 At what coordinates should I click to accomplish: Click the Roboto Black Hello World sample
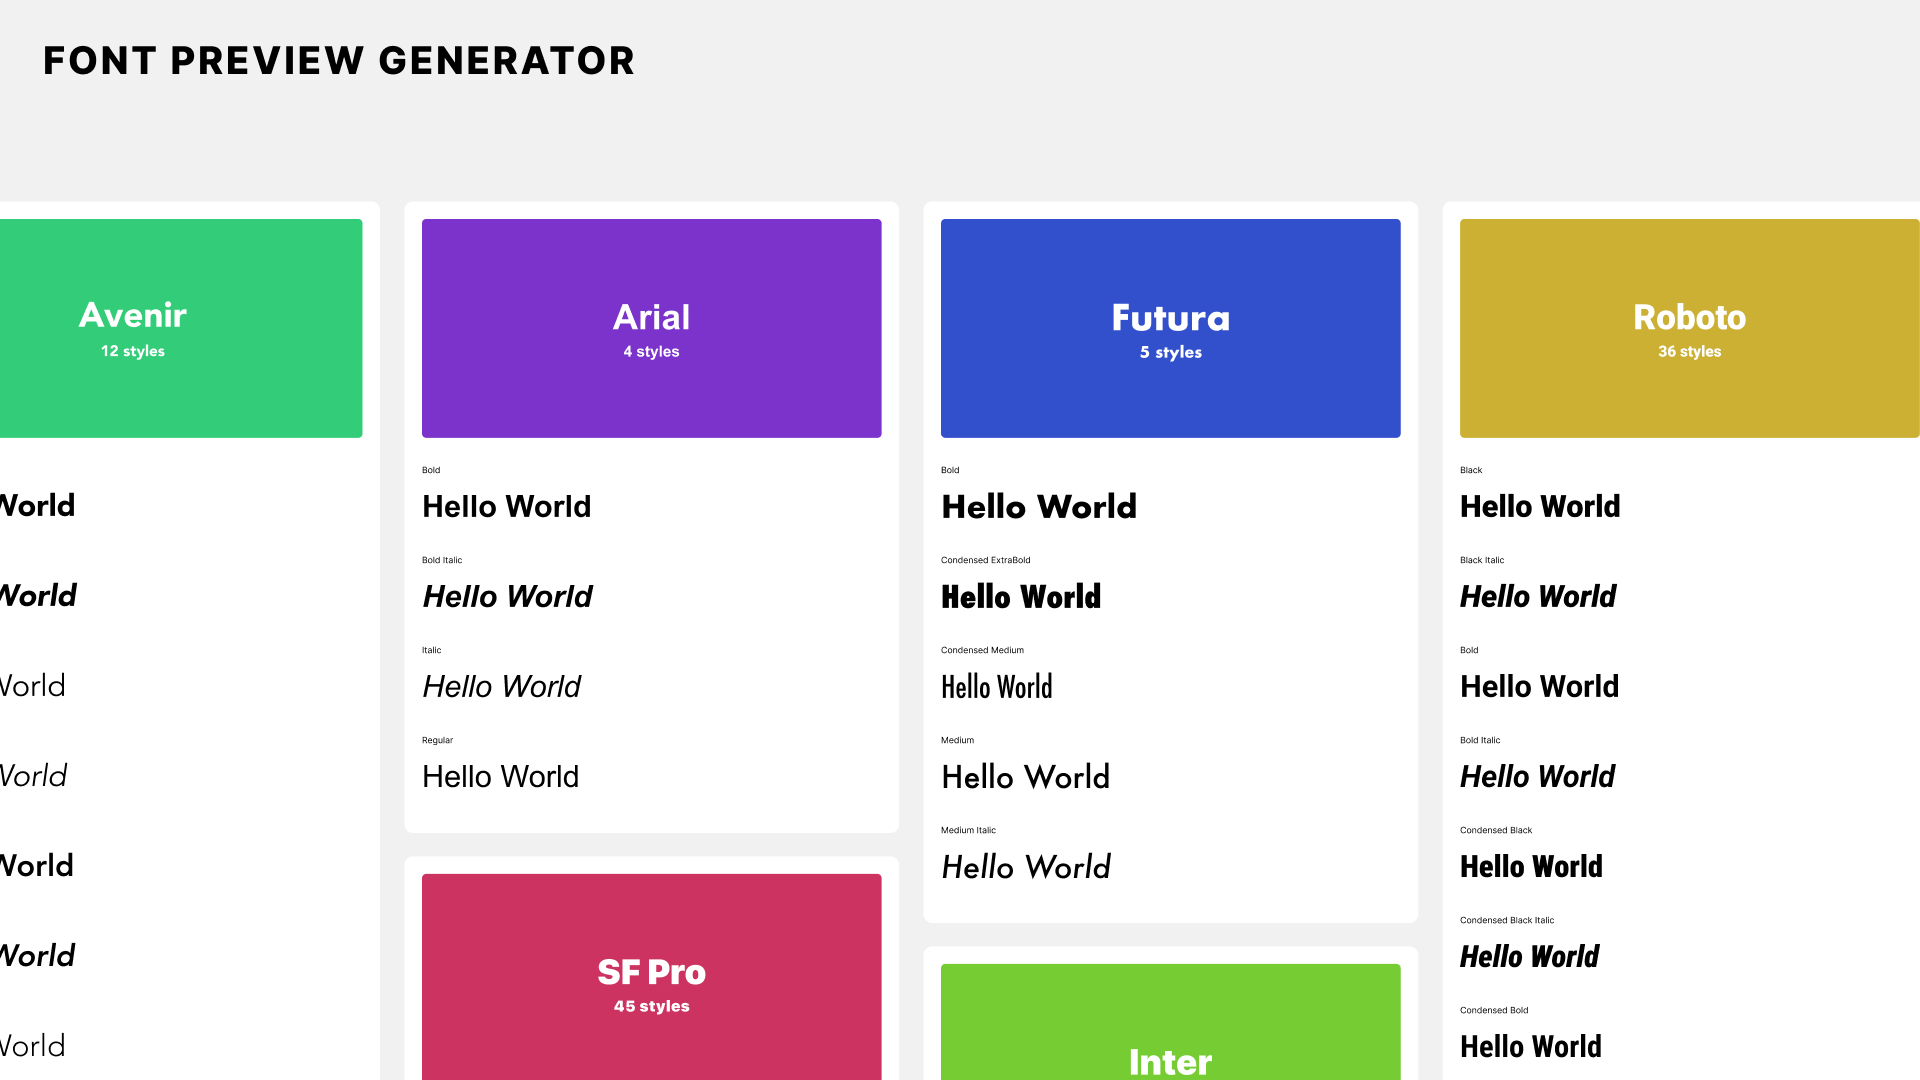click(x=1540, y=506)
